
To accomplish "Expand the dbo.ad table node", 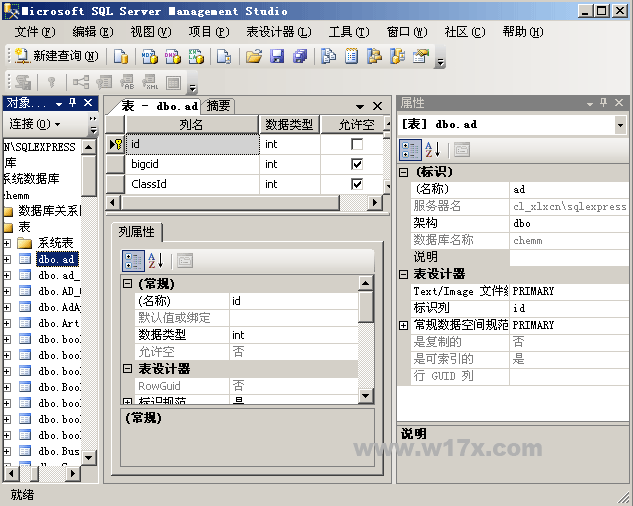I will tap(7, 259).
